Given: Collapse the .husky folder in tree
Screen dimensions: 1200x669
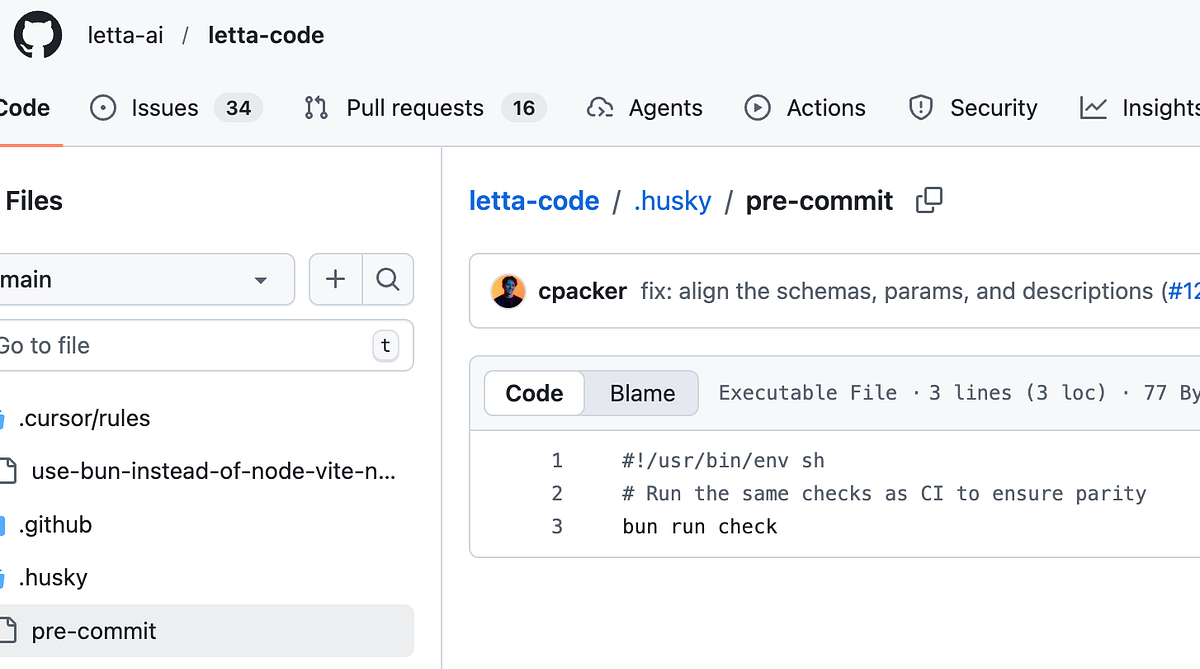Looking at the screenshot, I should click(x=53, y=577).
